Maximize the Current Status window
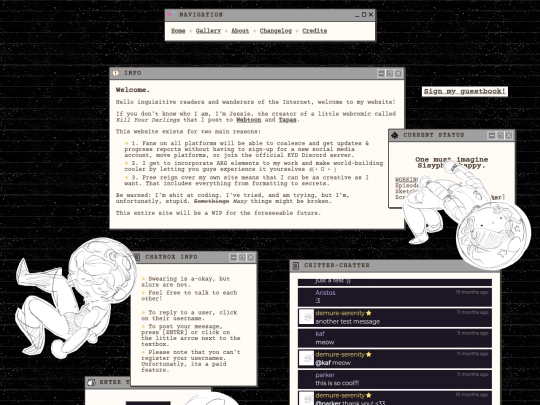The image size is (540, 405). click(x=500, y=135)
